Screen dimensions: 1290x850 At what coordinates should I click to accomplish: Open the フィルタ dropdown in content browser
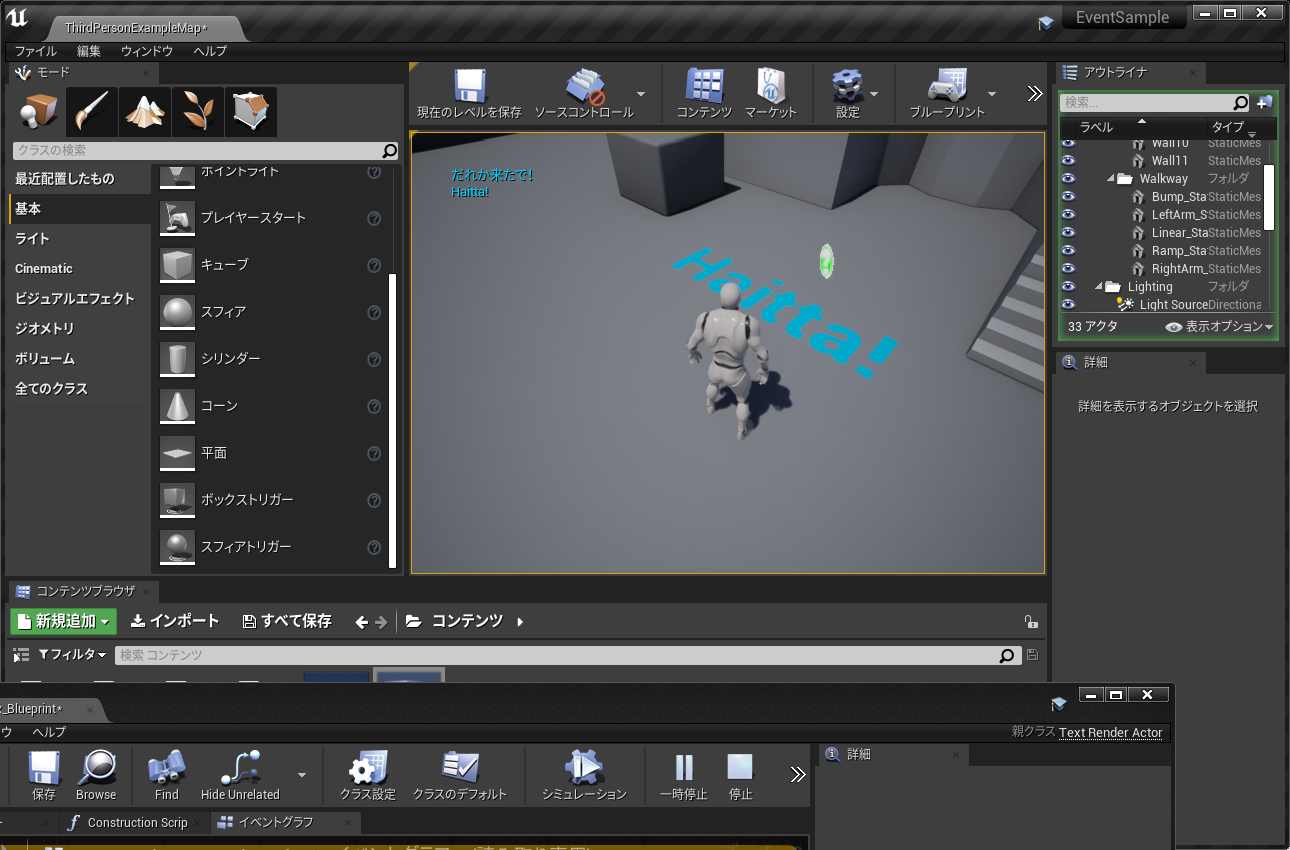point(73,654)
